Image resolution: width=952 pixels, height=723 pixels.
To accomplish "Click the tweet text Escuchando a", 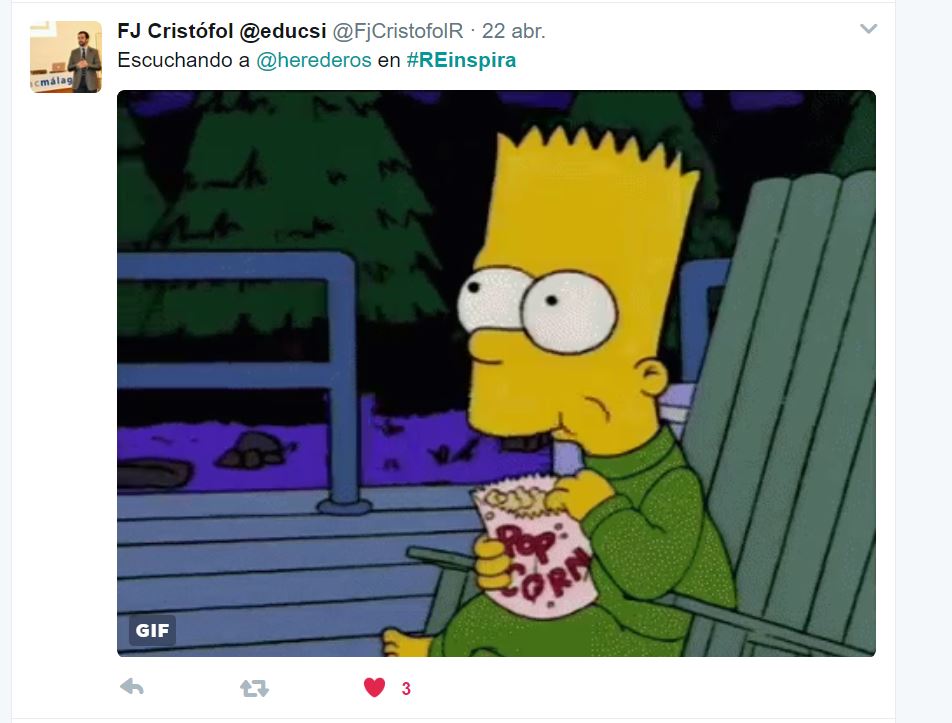I will 183,60.
